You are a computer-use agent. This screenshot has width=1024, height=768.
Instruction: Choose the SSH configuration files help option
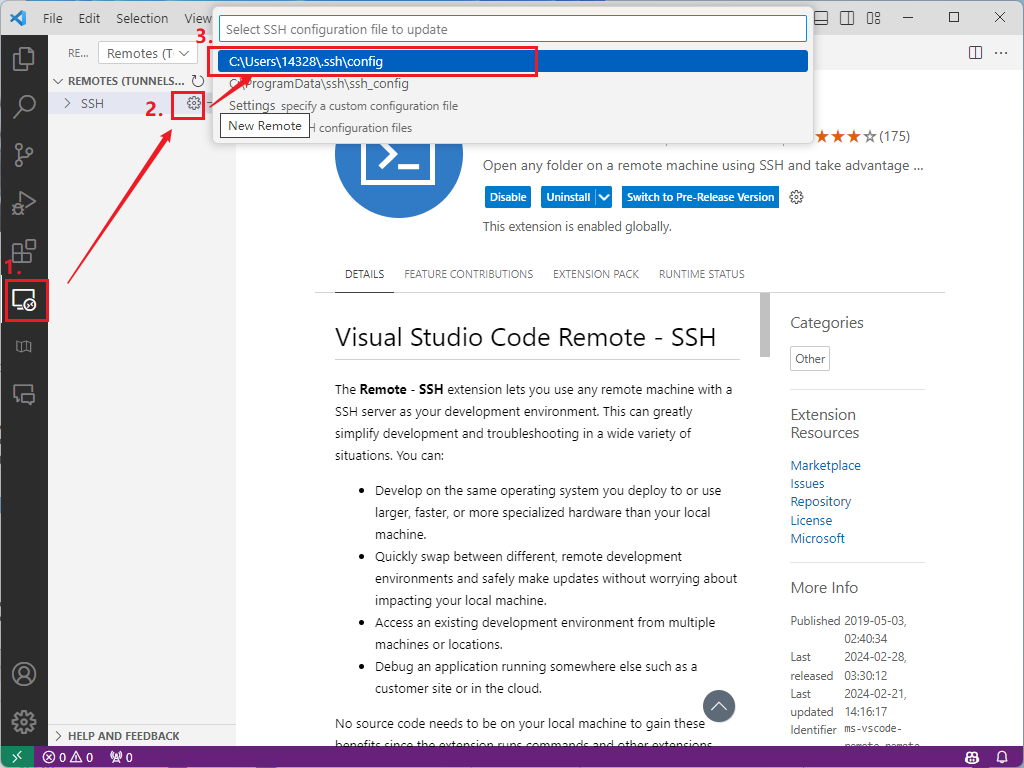coord(513,128)
